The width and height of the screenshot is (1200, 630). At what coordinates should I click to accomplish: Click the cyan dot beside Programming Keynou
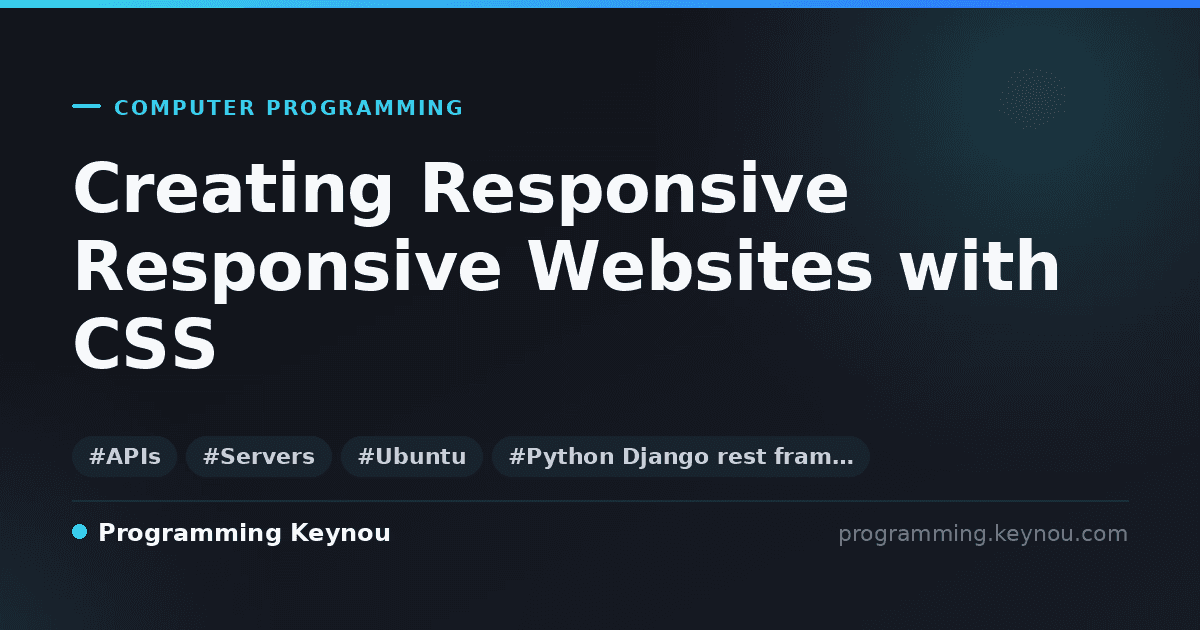[x=80, y=532]
